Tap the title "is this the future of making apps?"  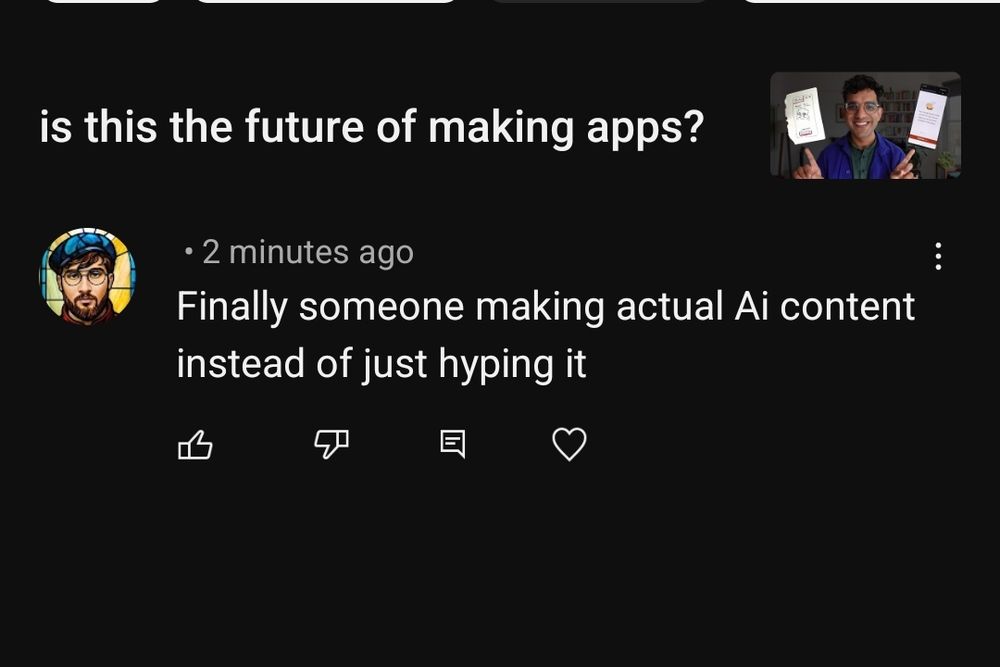coord(372,127)
